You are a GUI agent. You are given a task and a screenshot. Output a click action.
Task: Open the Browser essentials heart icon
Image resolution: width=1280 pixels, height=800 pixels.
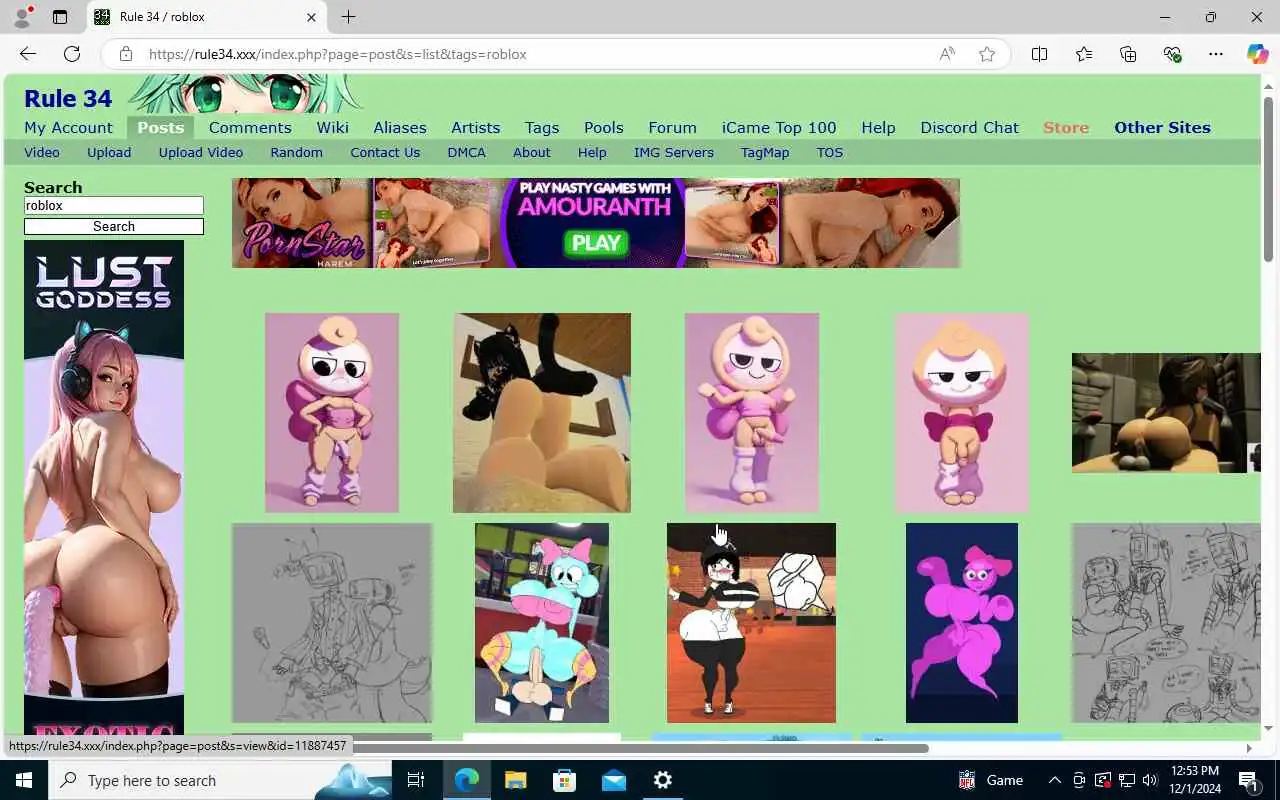tap(1172, 54)
